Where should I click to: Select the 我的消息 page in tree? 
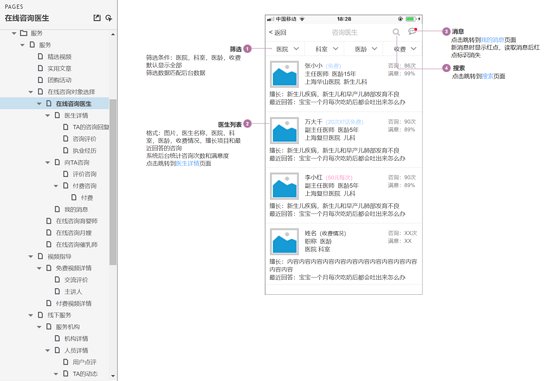71,209
